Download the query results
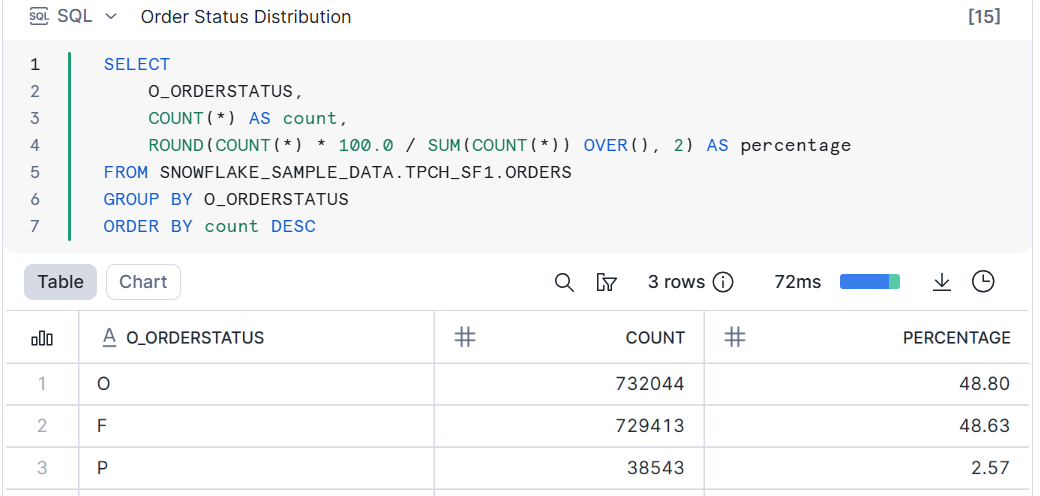This screenshot has width=1040, height=496. pos(941,282)
